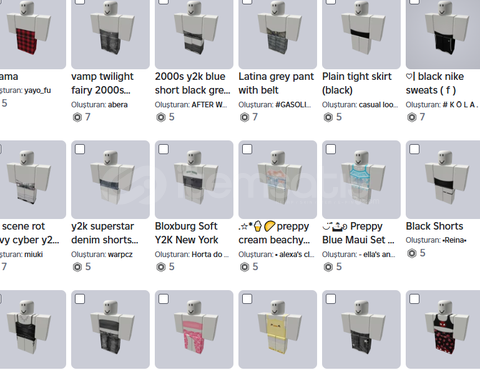Image resolution: width=480 pixels, height=370 pixels.
Task: Open 2000s y2k blue short black title
Action: point(192,83)
